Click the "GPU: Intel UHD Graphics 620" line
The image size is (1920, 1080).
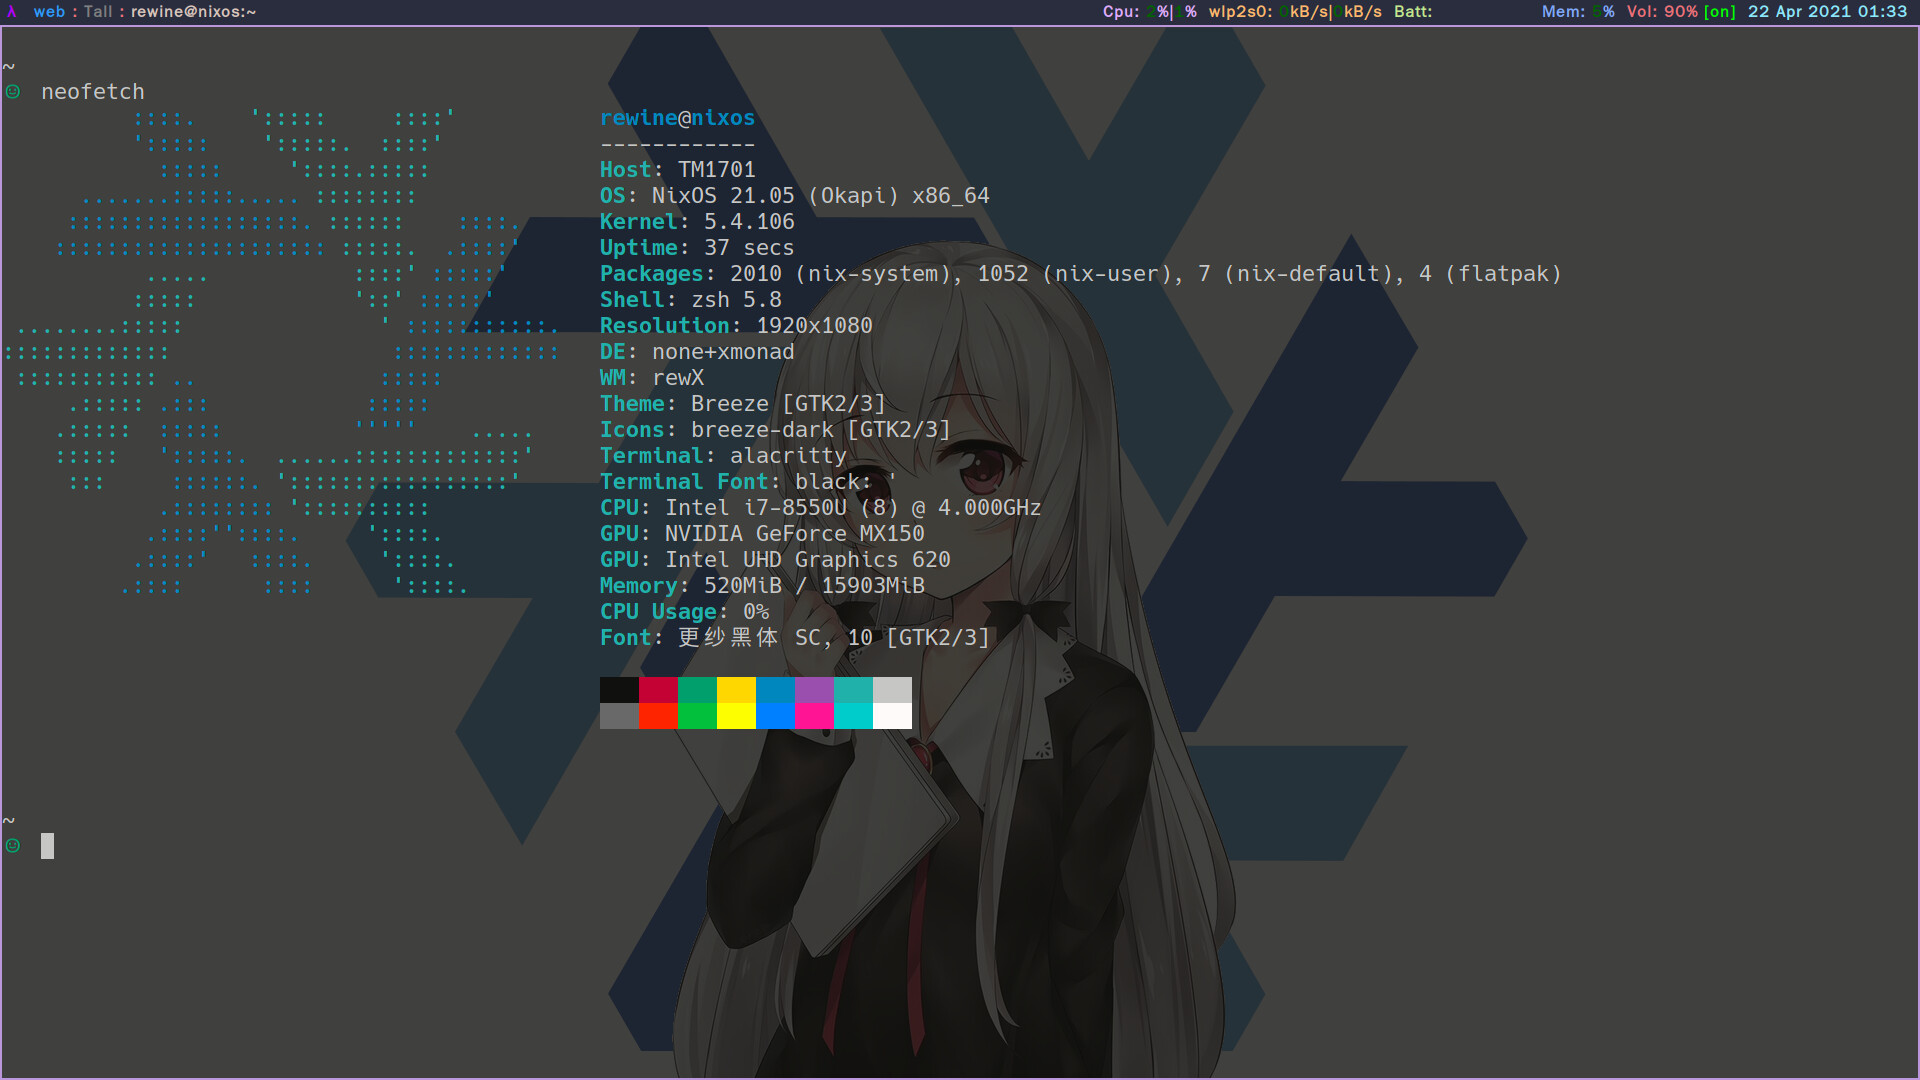click(x=775, y=560)
